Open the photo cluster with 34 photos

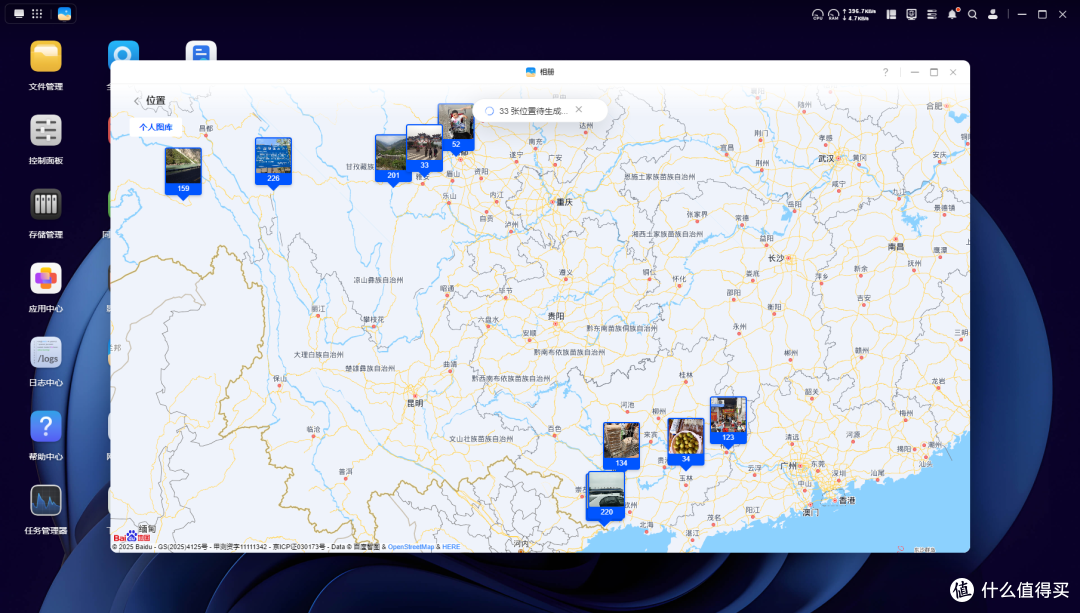pos(685,441)
